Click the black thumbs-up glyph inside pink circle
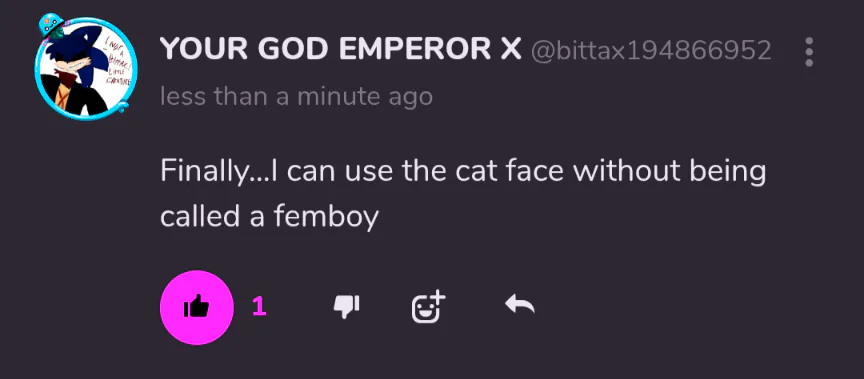 [197, 306]
